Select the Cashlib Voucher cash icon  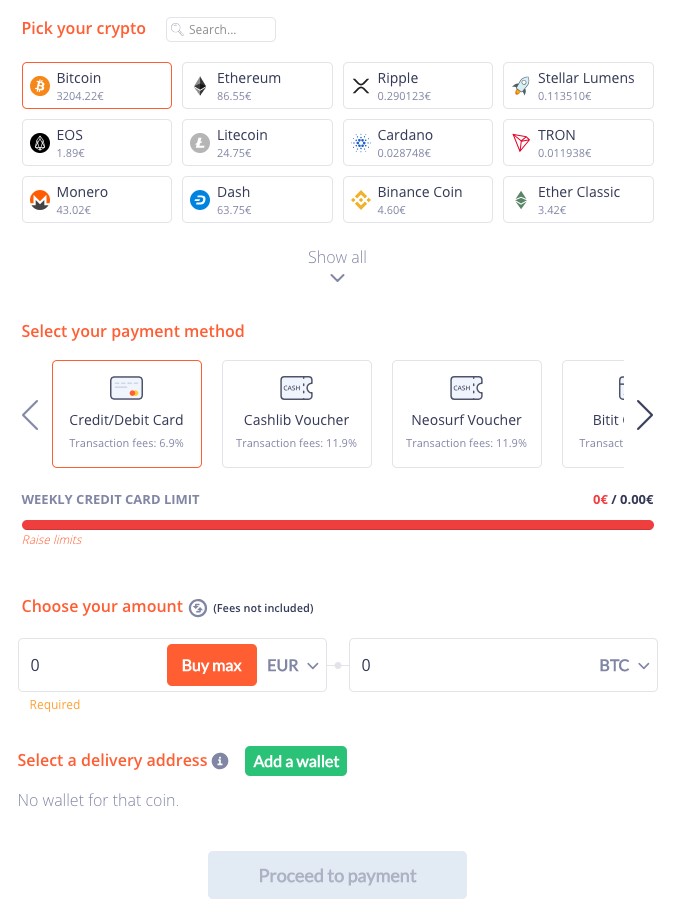(296, 388)
